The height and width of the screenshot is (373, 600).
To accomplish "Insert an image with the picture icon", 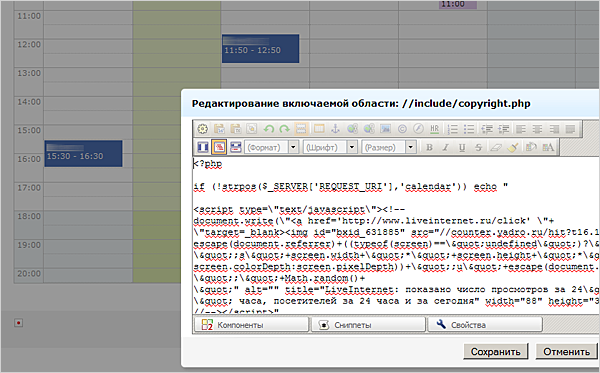I will click(385, 129).
